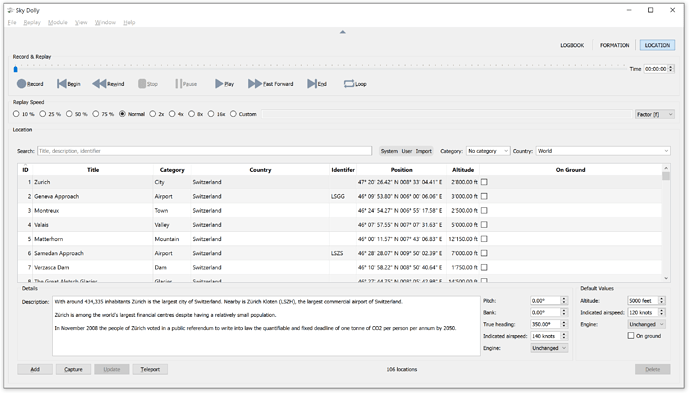The width and height of the screenshot is (690, 394).
Task: Toggle the Import filter button
Action: [423, 151]
